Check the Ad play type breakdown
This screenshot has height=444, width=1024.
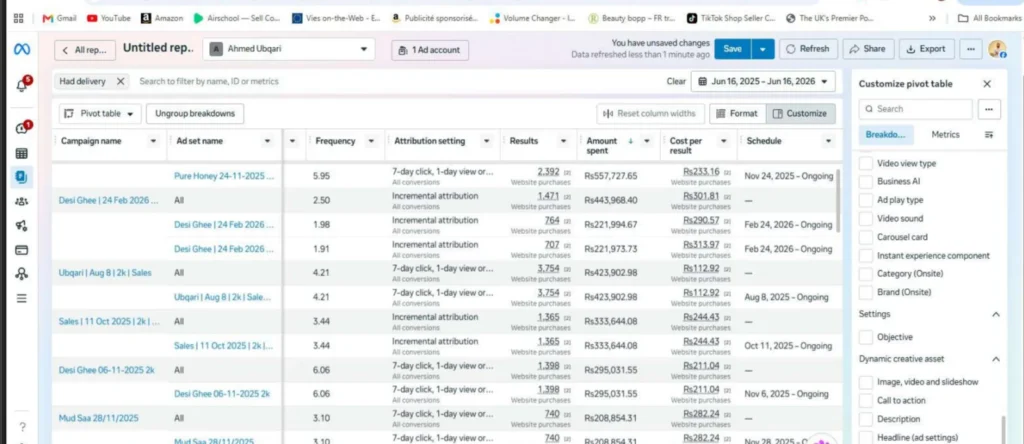[865, 200]
